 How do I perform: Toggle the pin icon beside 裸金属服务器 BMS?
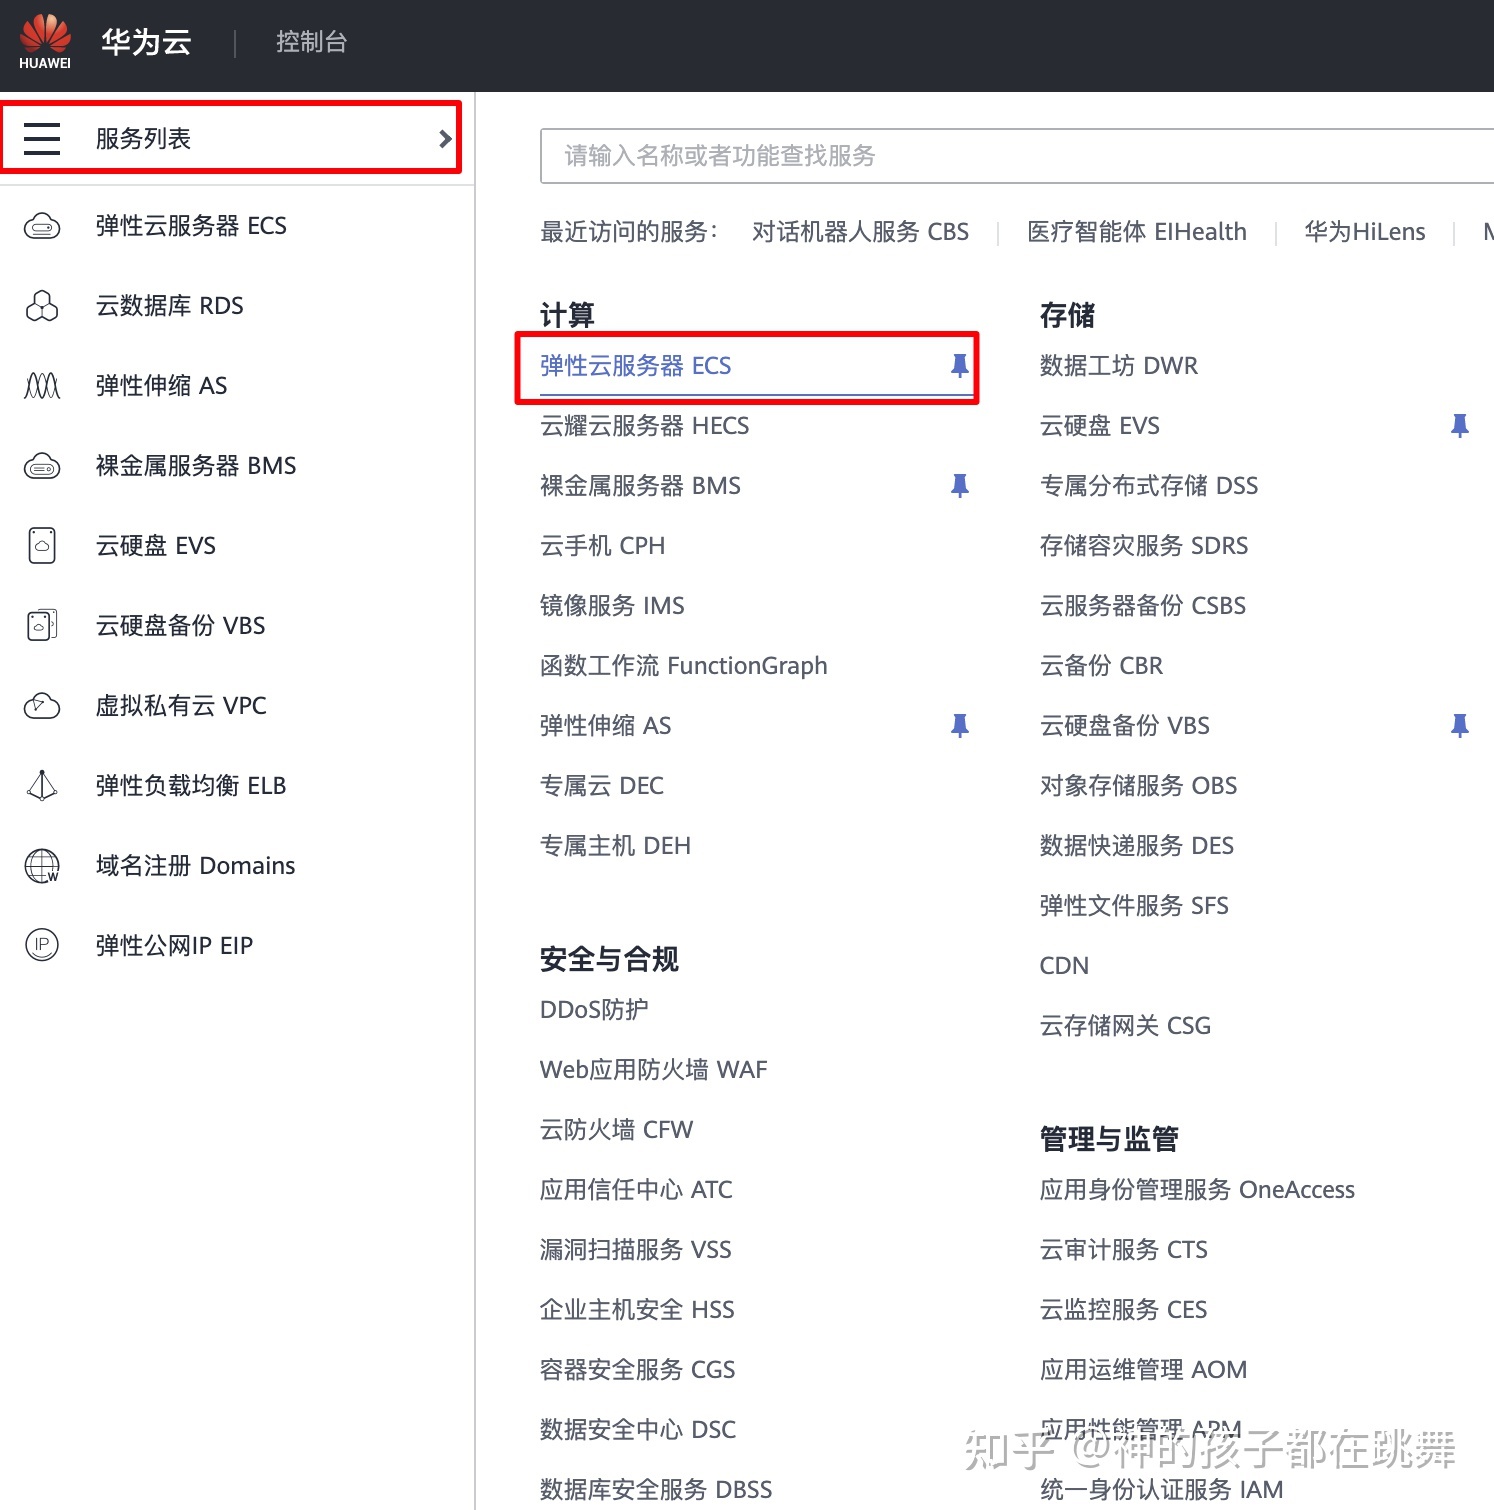(x=960, y=486)
